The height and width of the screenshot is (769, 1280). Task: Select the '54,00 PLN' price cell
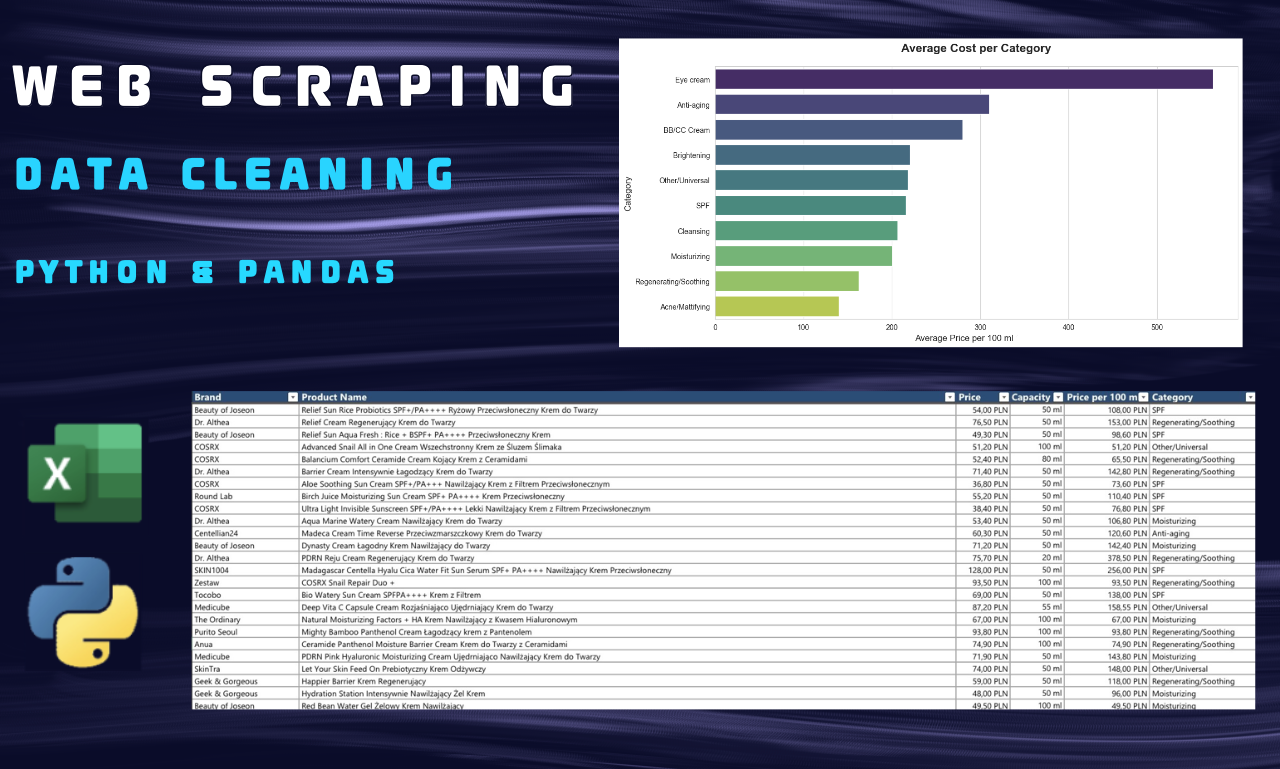tap(983, 410)
